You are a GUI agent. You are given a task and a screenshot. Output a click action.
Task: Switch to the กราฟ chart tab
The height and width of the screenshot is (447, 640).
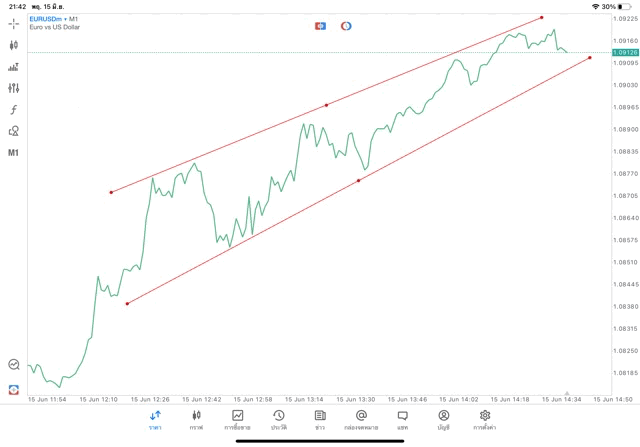196,420
